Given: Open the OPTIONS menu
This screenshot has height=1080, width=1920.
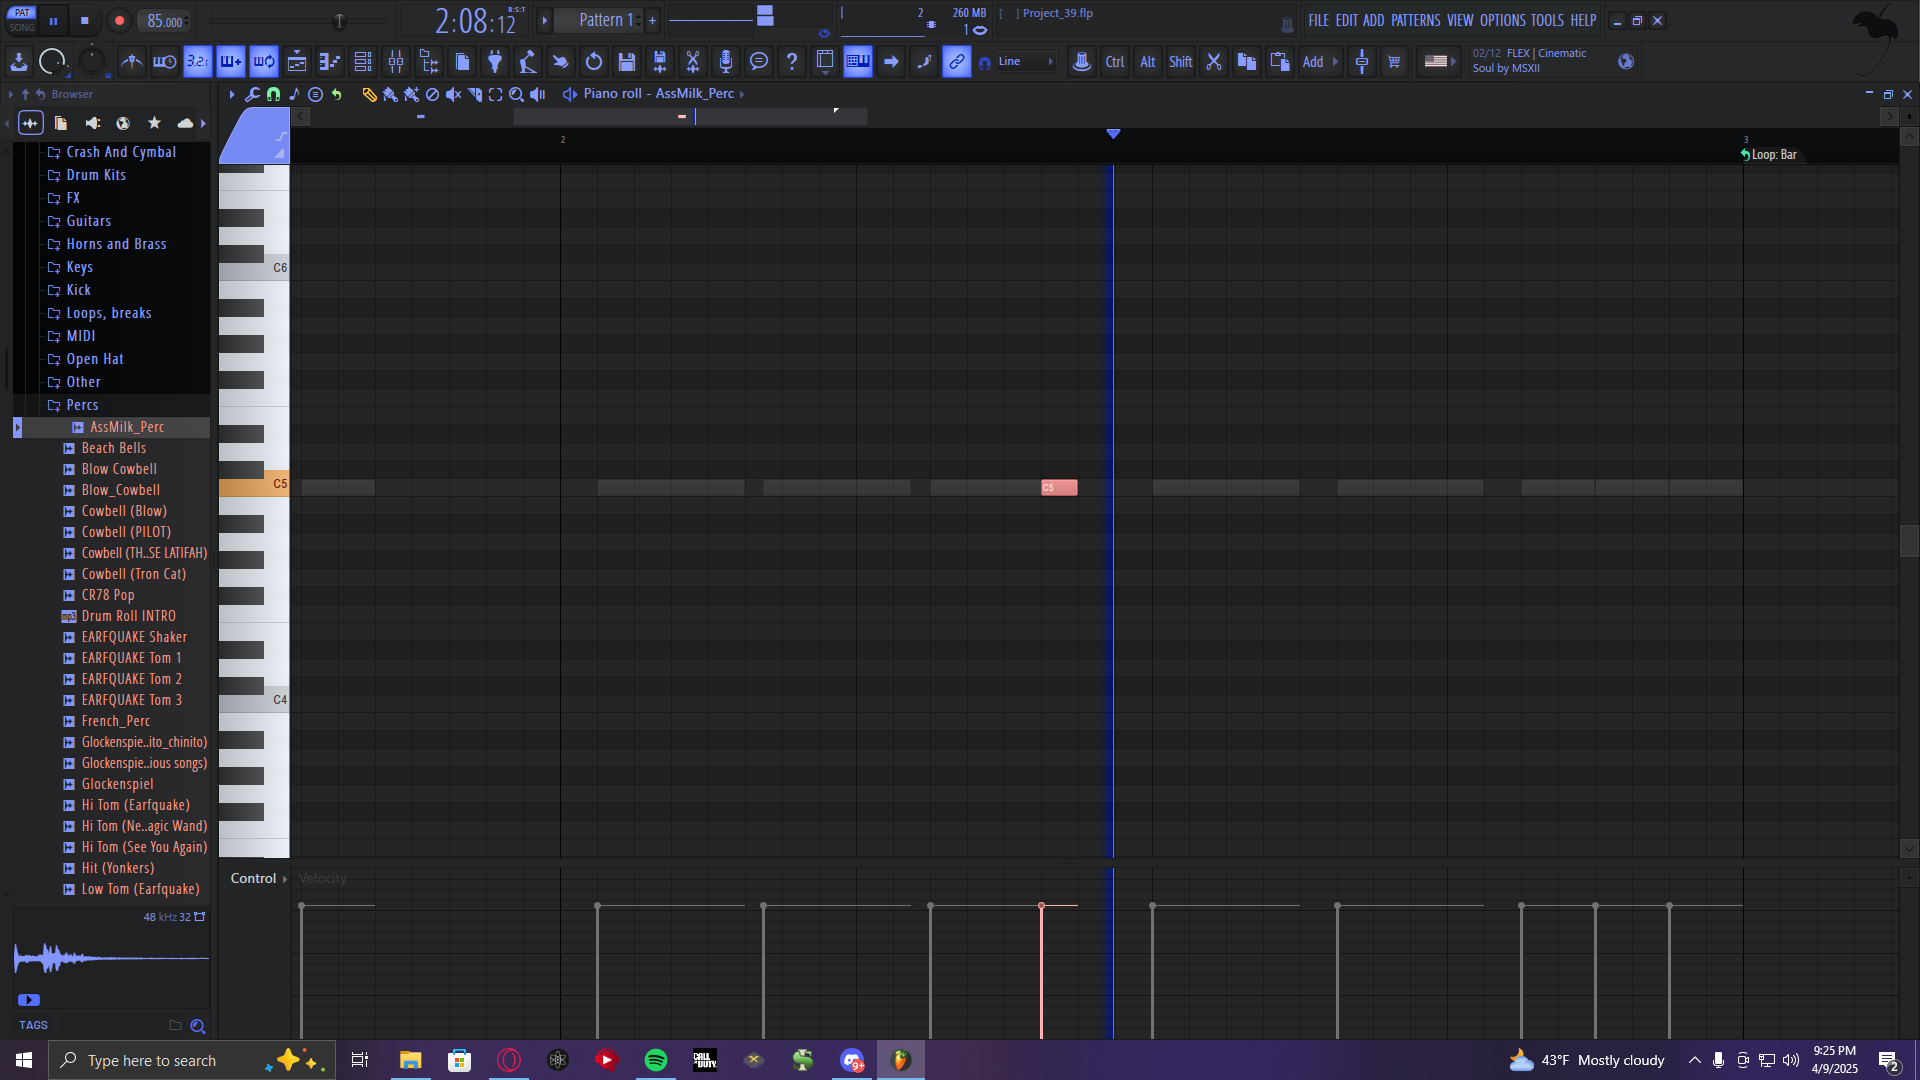Looking at the screenshot, I should click(1502, 20).
